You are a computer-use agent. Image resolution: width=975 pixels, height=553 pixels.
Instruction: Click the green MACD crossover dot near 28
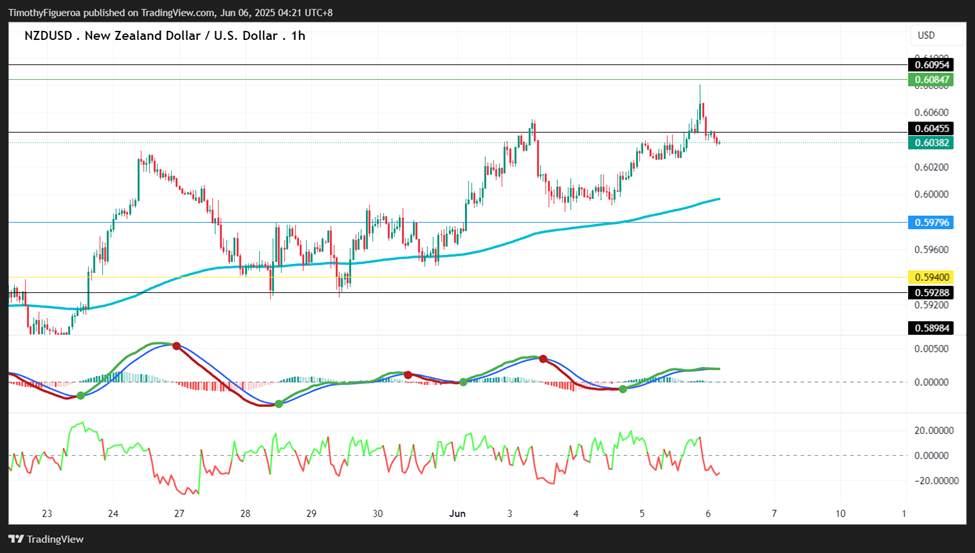279,404
